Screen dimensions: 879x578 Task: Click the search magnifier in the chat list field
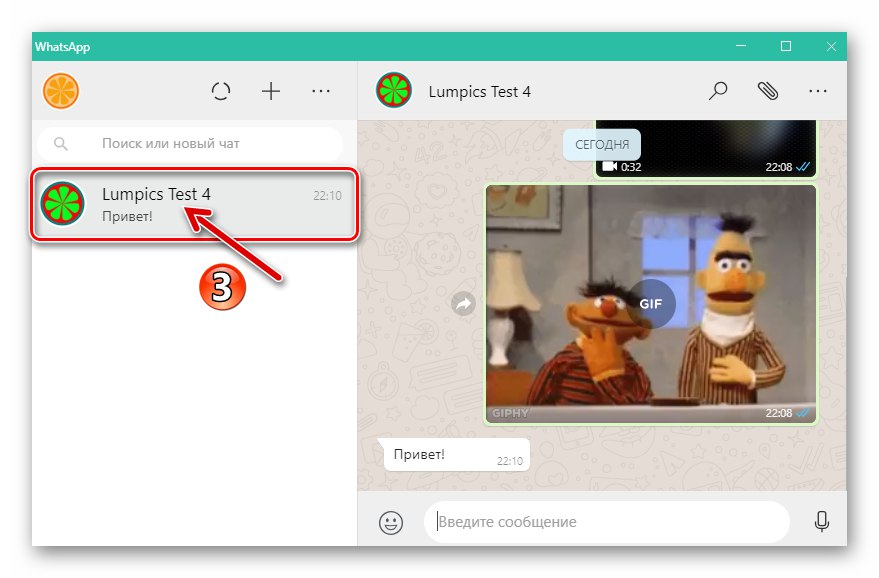point(60,143)
